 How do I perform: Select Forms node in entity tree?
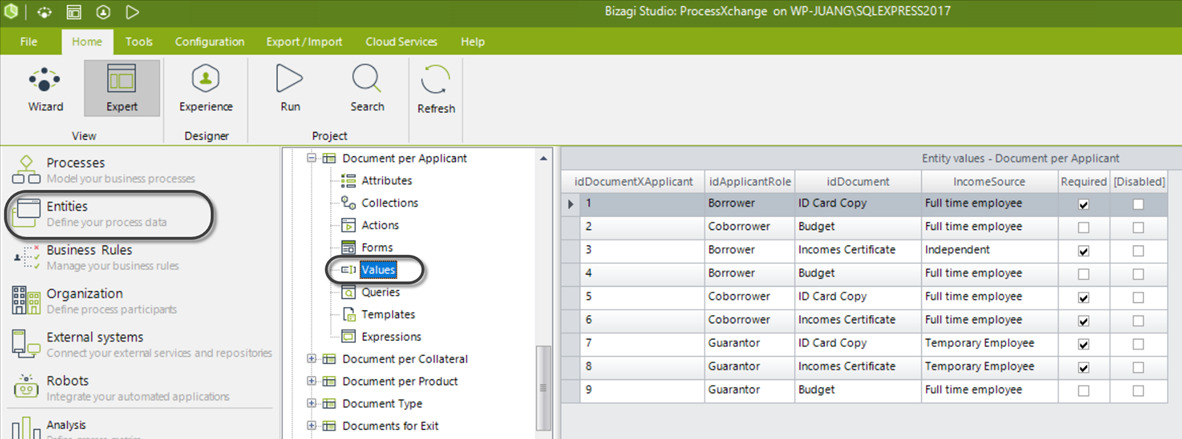tap(377, 247)
